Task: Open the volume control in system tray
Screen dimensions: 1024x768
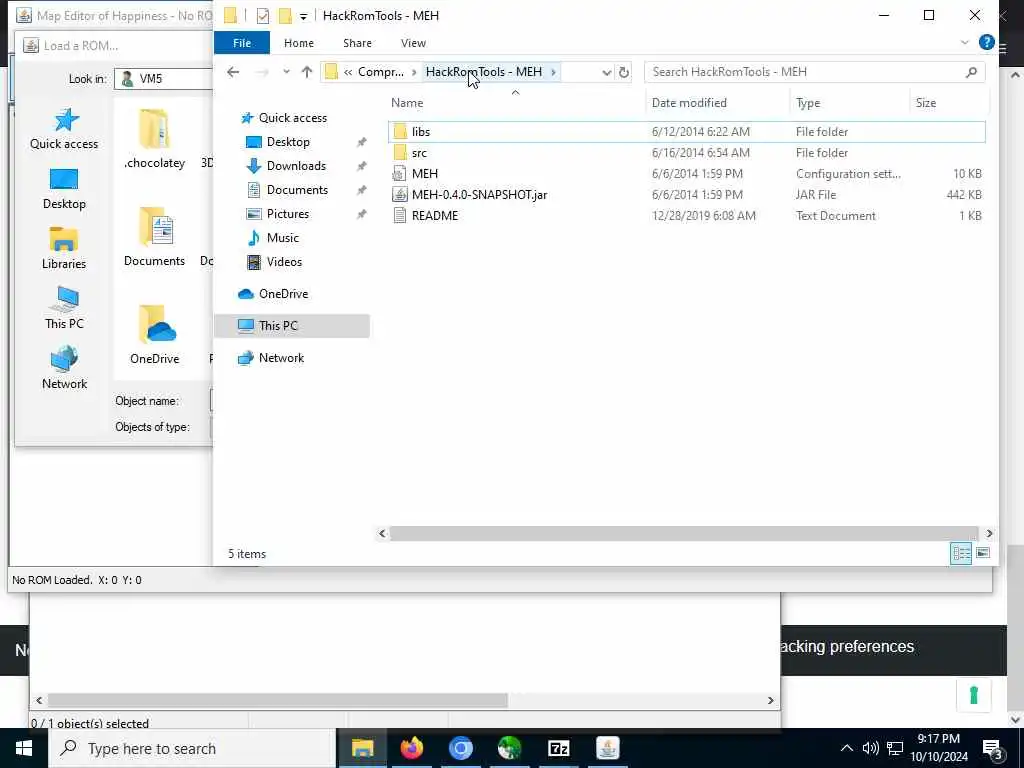Action: click(871, 748)
